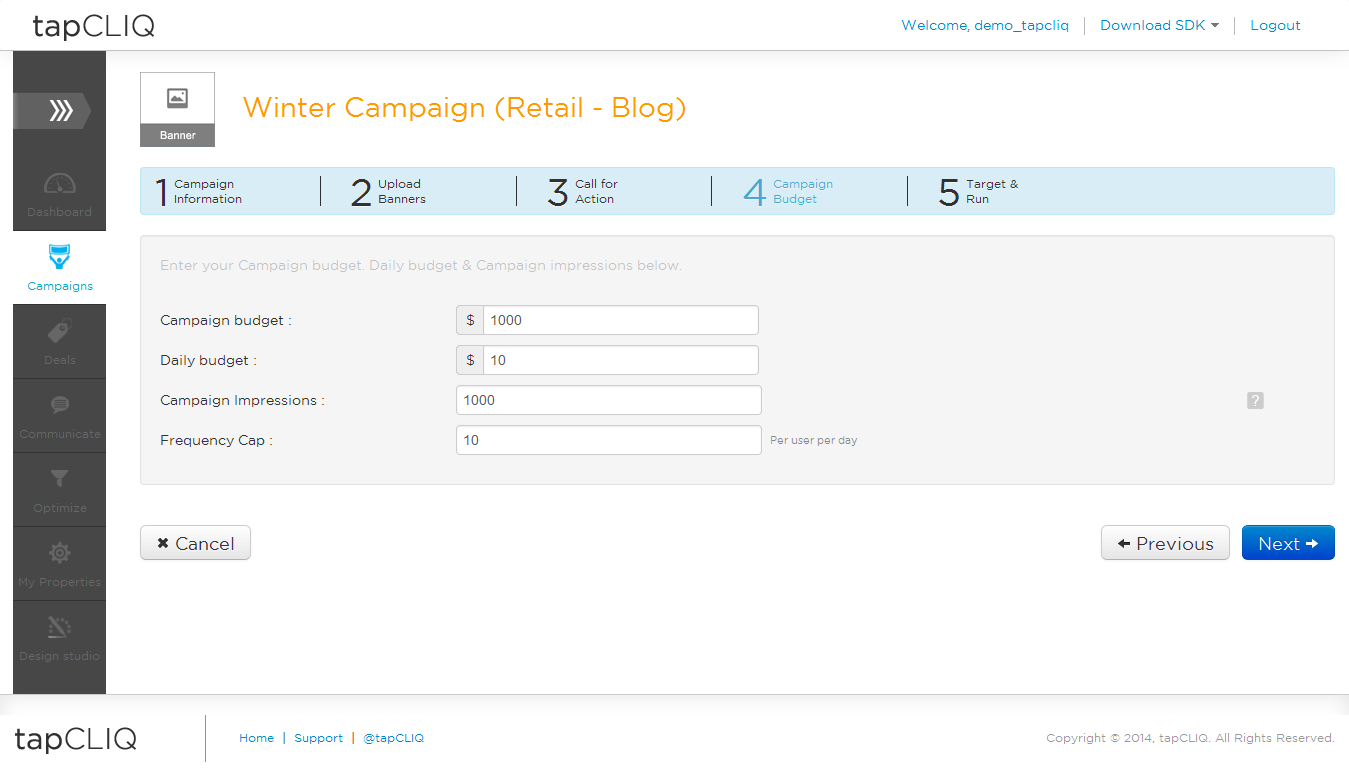The height and width of the screenshot is (782, 1349).
Task: Focus the Campaign budget field
Action: [620, 320]
